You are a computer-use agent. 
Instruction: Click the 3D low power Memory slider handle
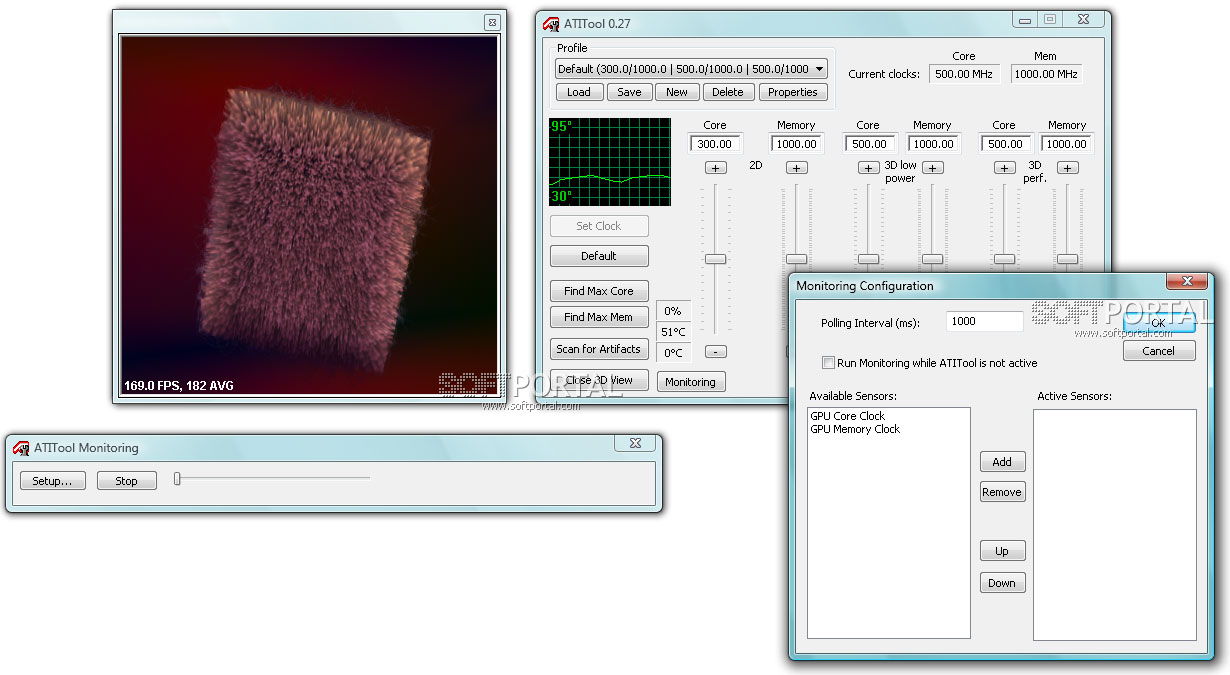(x=932, y=258)
